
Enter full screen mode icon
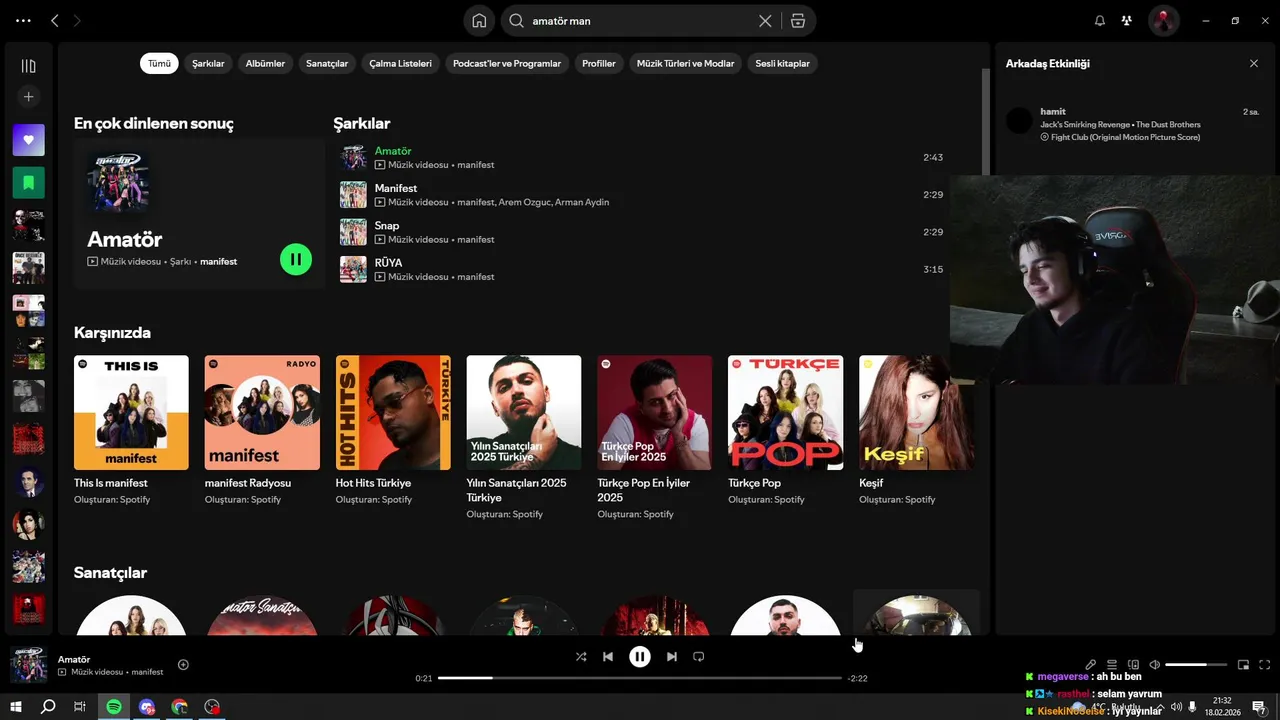(x=1265, y=665)
